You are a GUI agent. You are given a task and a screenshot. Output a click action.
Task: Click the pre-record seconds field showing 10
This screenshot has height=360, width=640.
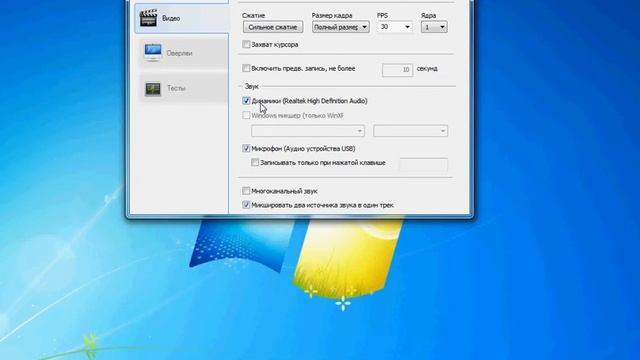397,70
